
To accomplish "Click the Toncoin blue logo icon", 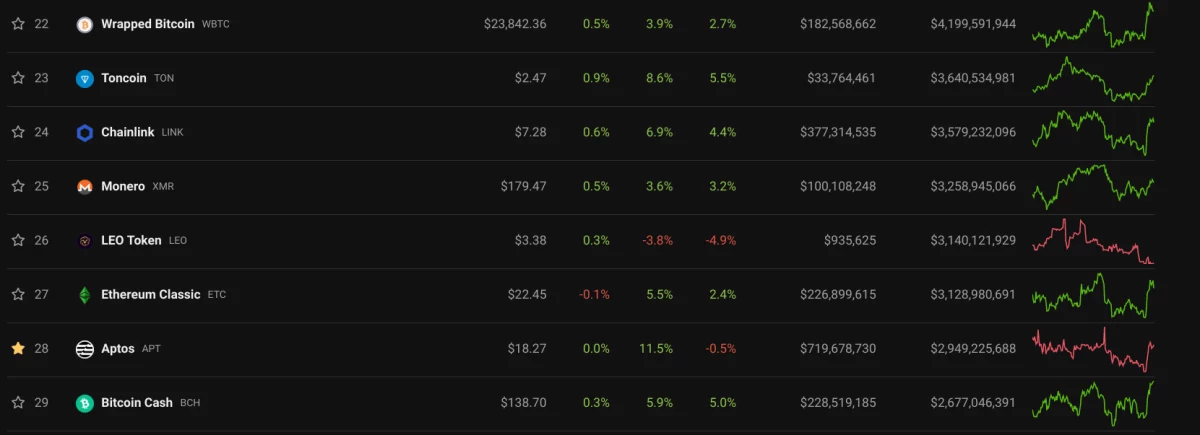I will point(85,78).
